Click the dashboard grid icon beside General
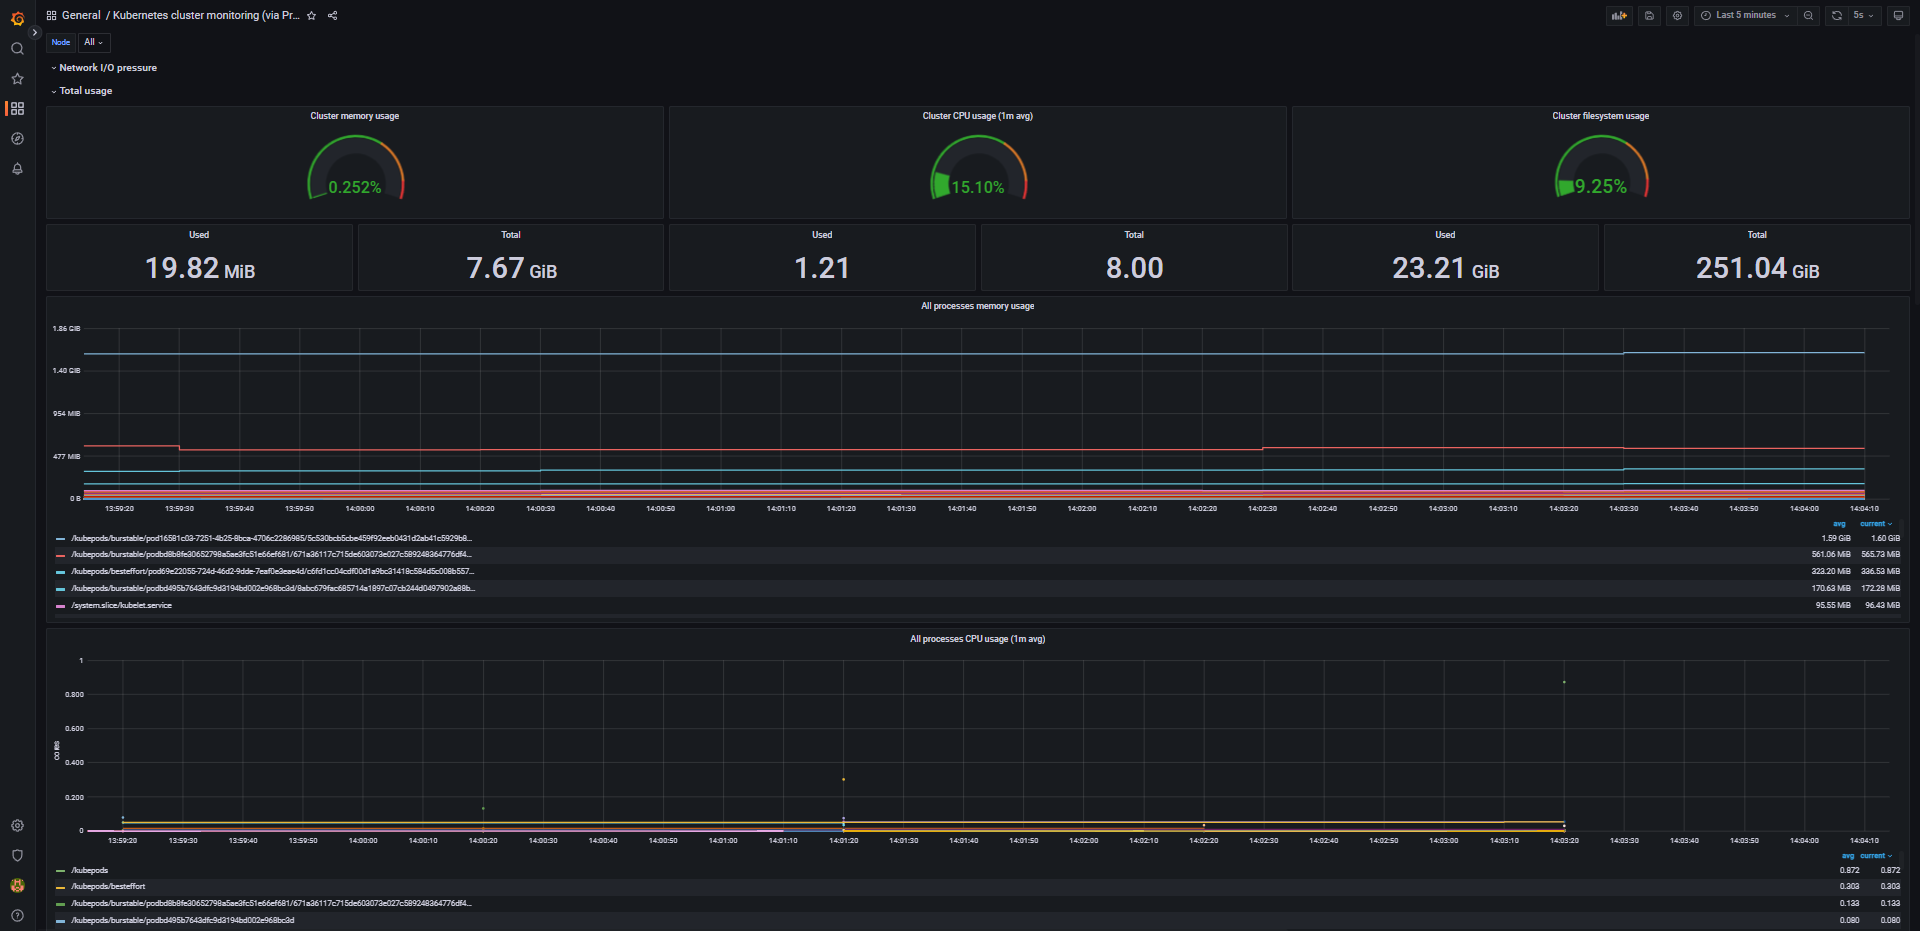 [51, 15]
